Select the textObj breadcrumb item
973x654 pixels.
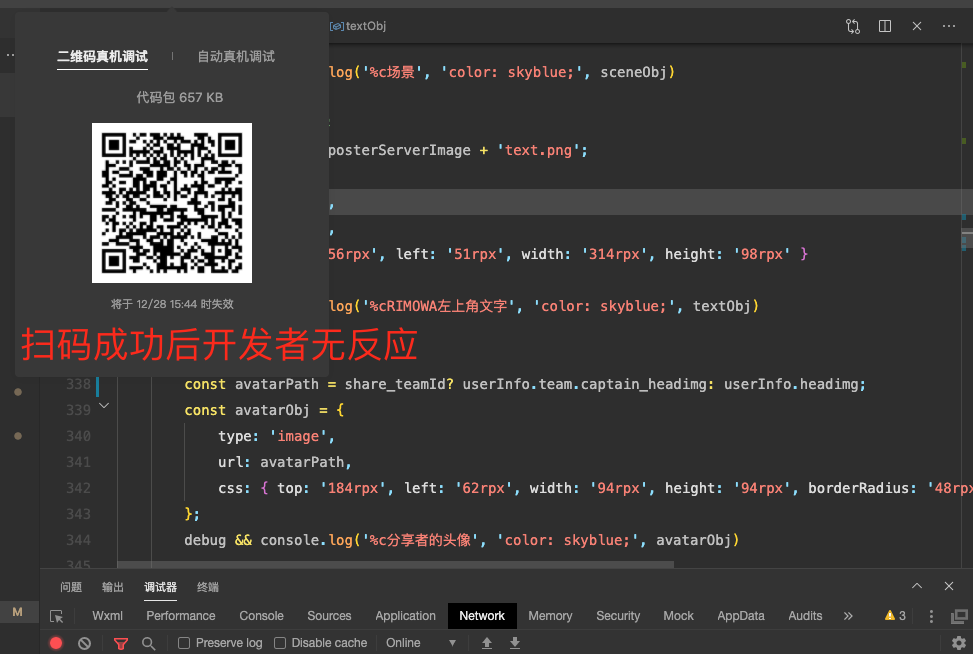(358, 26)
